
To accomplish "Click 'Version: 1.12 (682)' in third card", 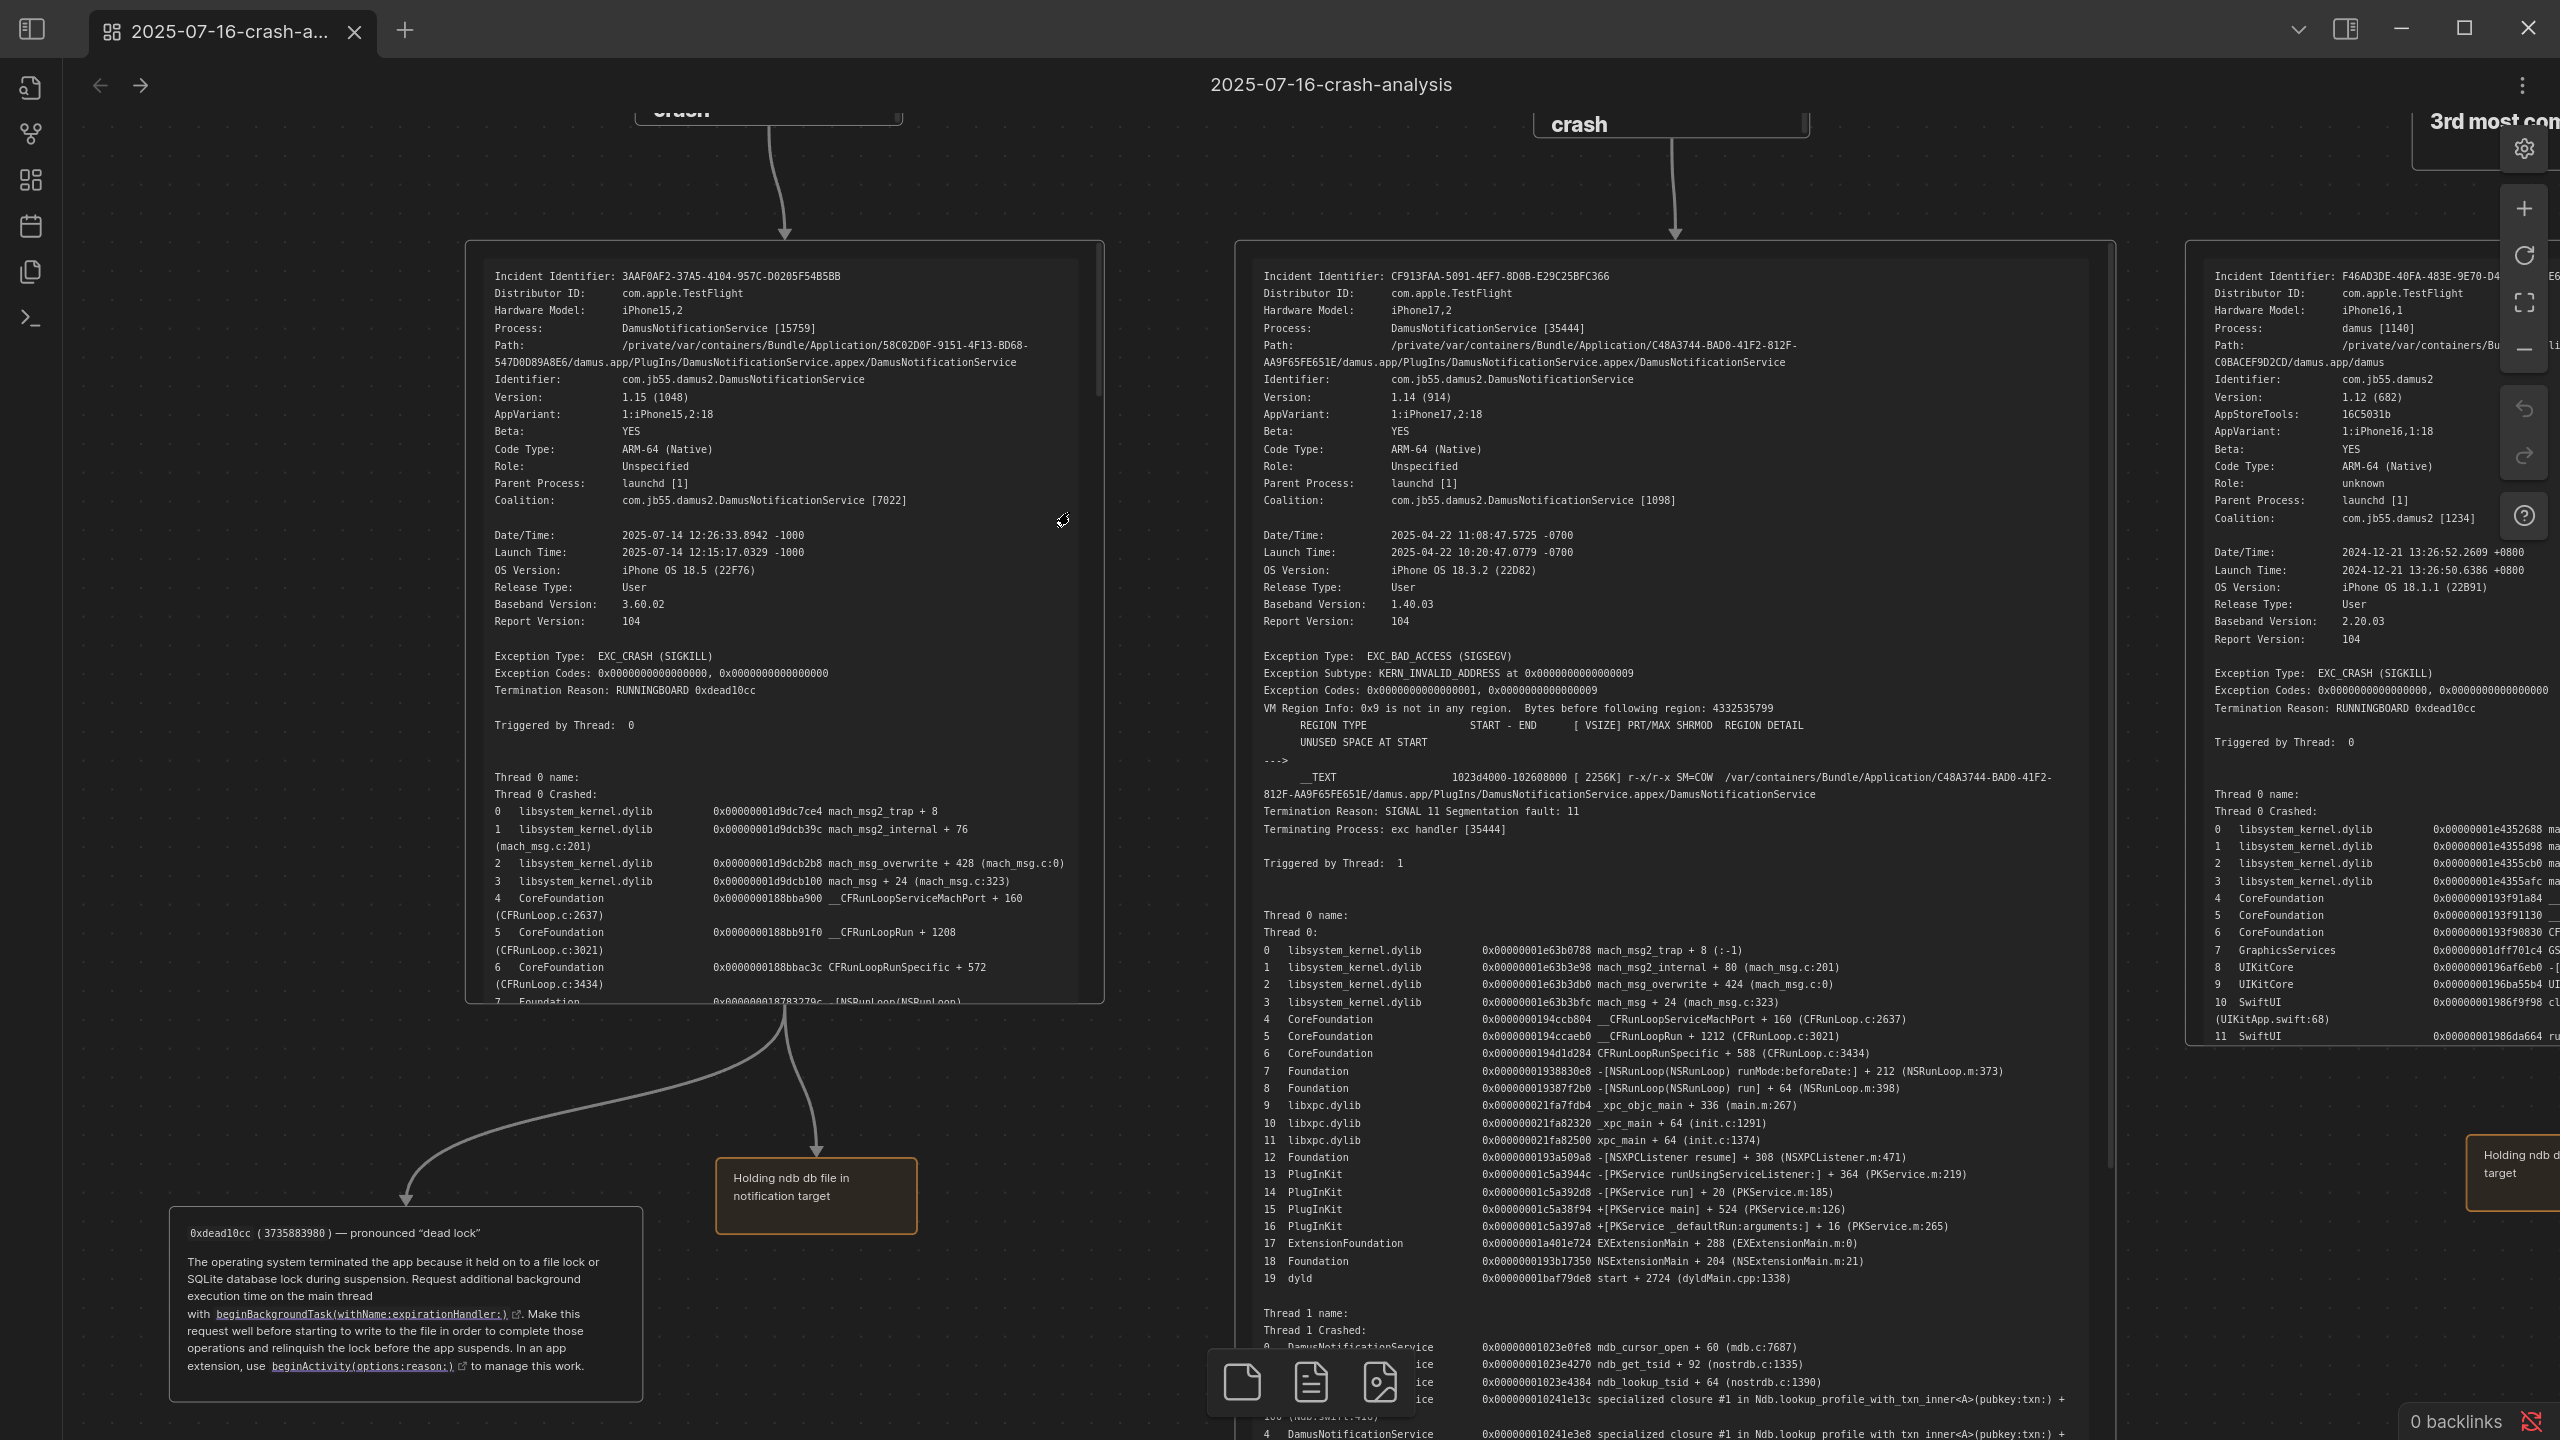I will click(2308, 397).
